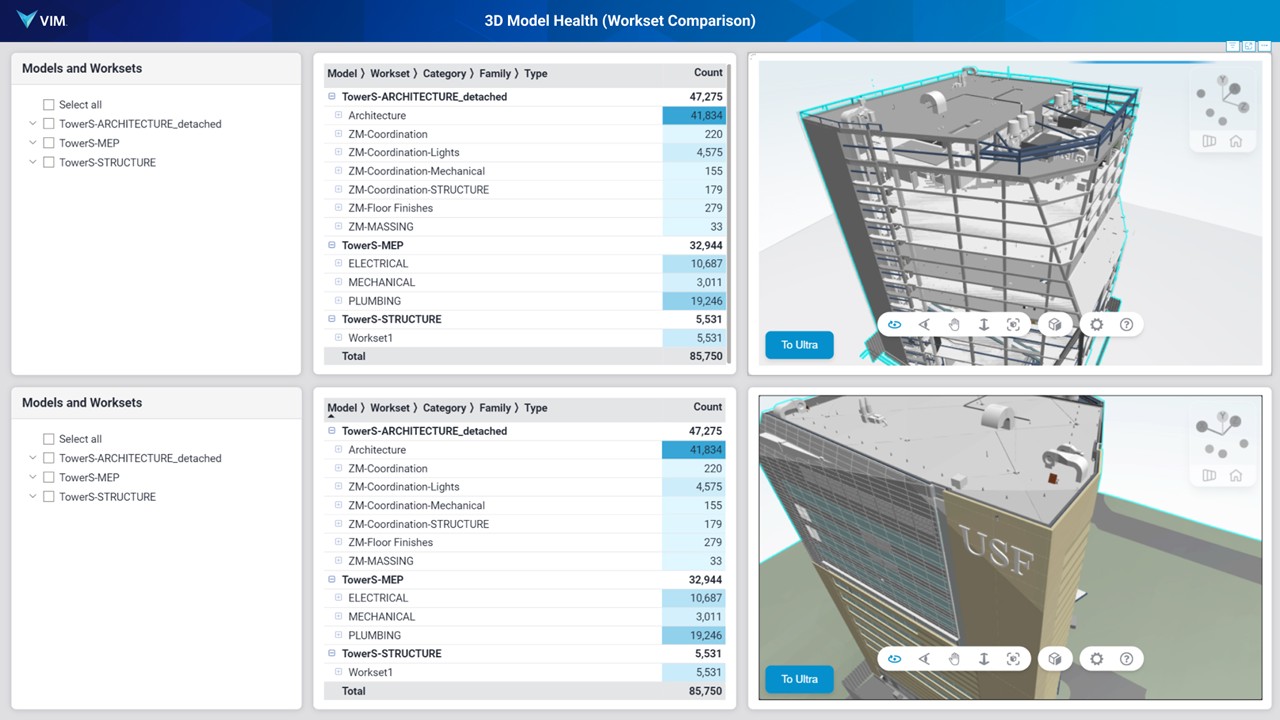Viewport: 1280px width, 720px height.
Task: Open settings gear in top 3D viewer
Action: (x=1097, y=325)
